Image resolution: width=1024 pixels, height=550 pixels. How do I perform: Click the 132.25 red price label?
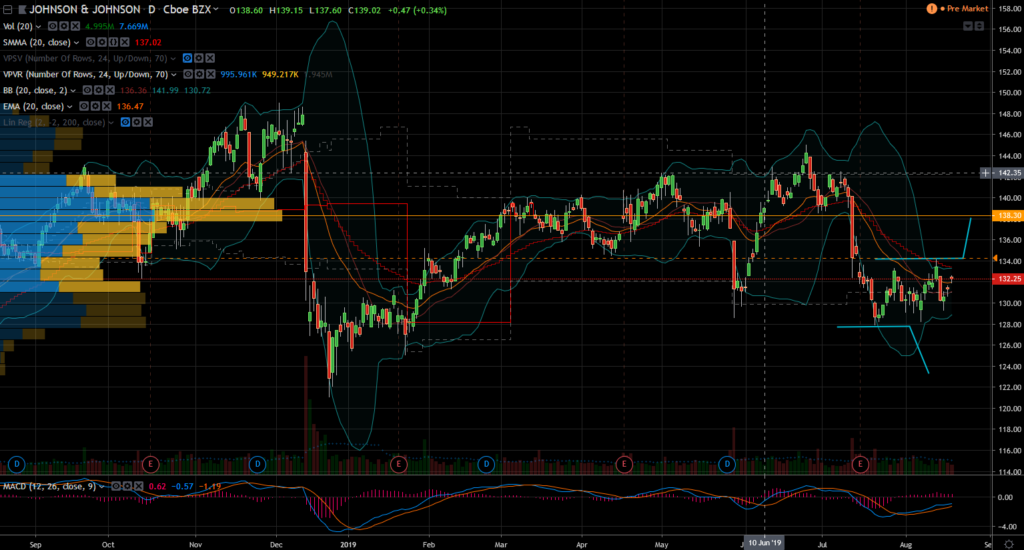pos(1008,279)
